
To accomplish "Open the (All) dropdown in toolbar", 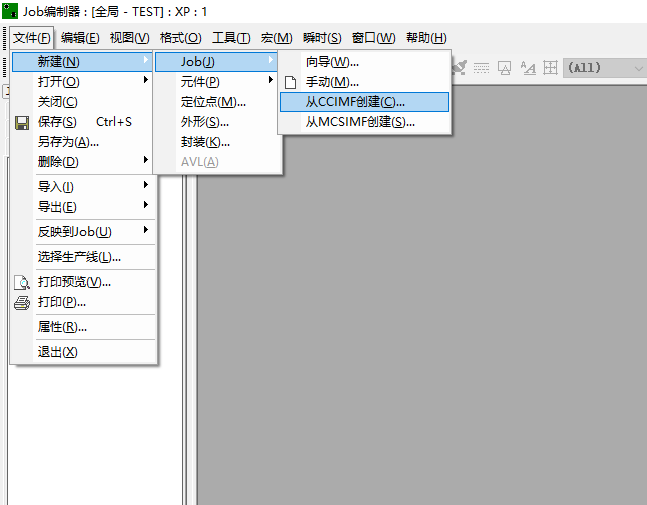I will point(605,68).
